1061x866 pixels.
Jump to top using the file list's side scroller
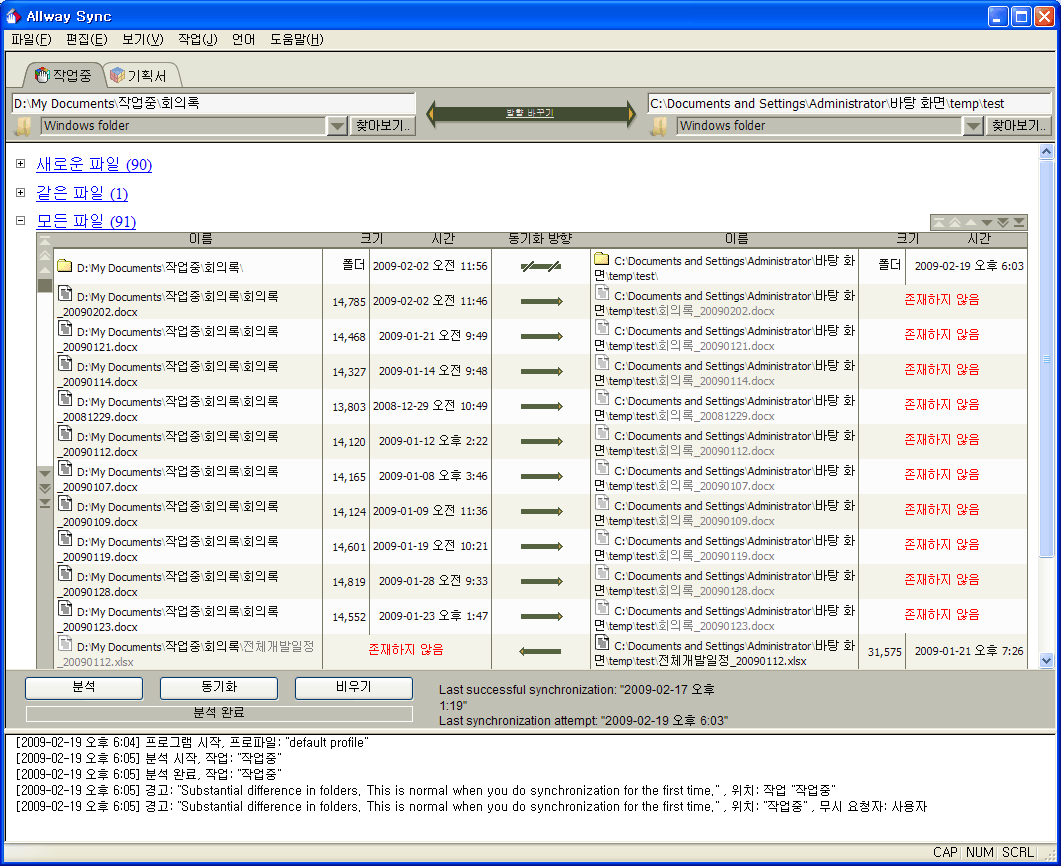click(x=45, y=240)
